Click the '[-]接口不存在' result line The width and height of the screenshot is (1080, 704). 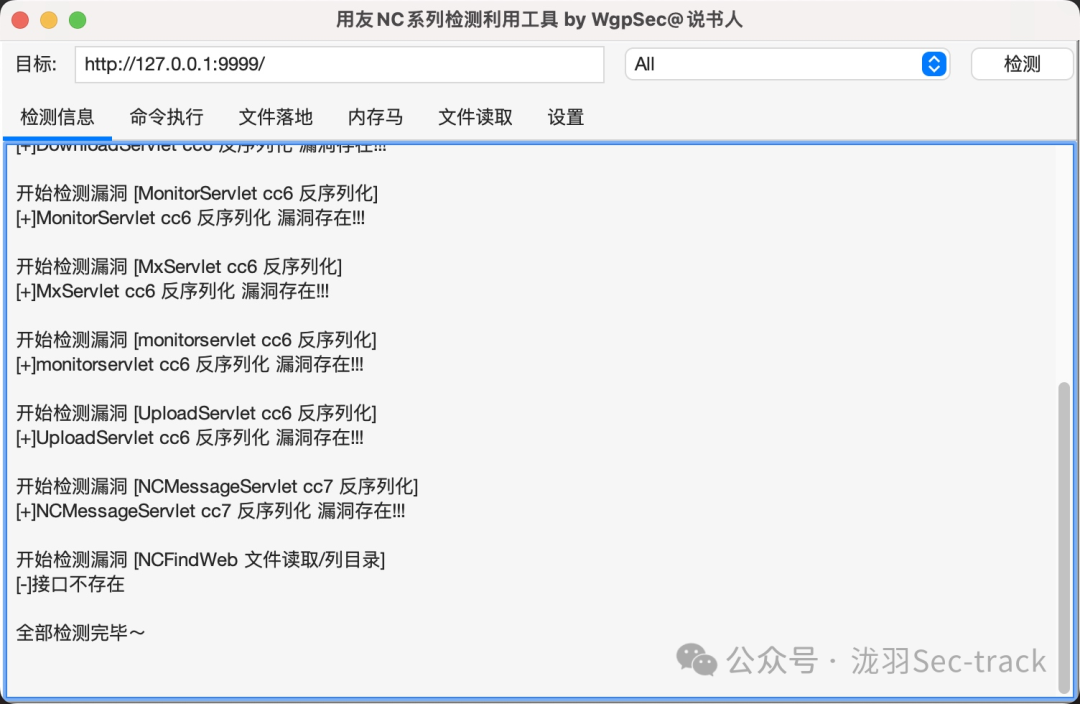(x=70, y=584)
